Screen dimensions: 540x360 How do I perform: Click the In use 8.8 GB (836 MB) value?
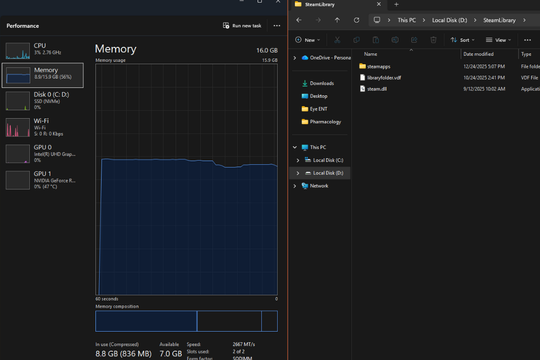[123, 353]
